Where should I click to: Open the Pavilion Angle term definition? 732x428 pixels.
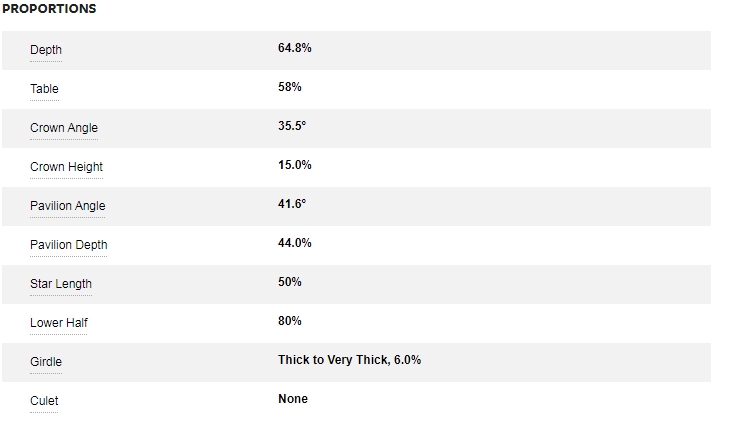pyautogui.click(x=67, y=206)
